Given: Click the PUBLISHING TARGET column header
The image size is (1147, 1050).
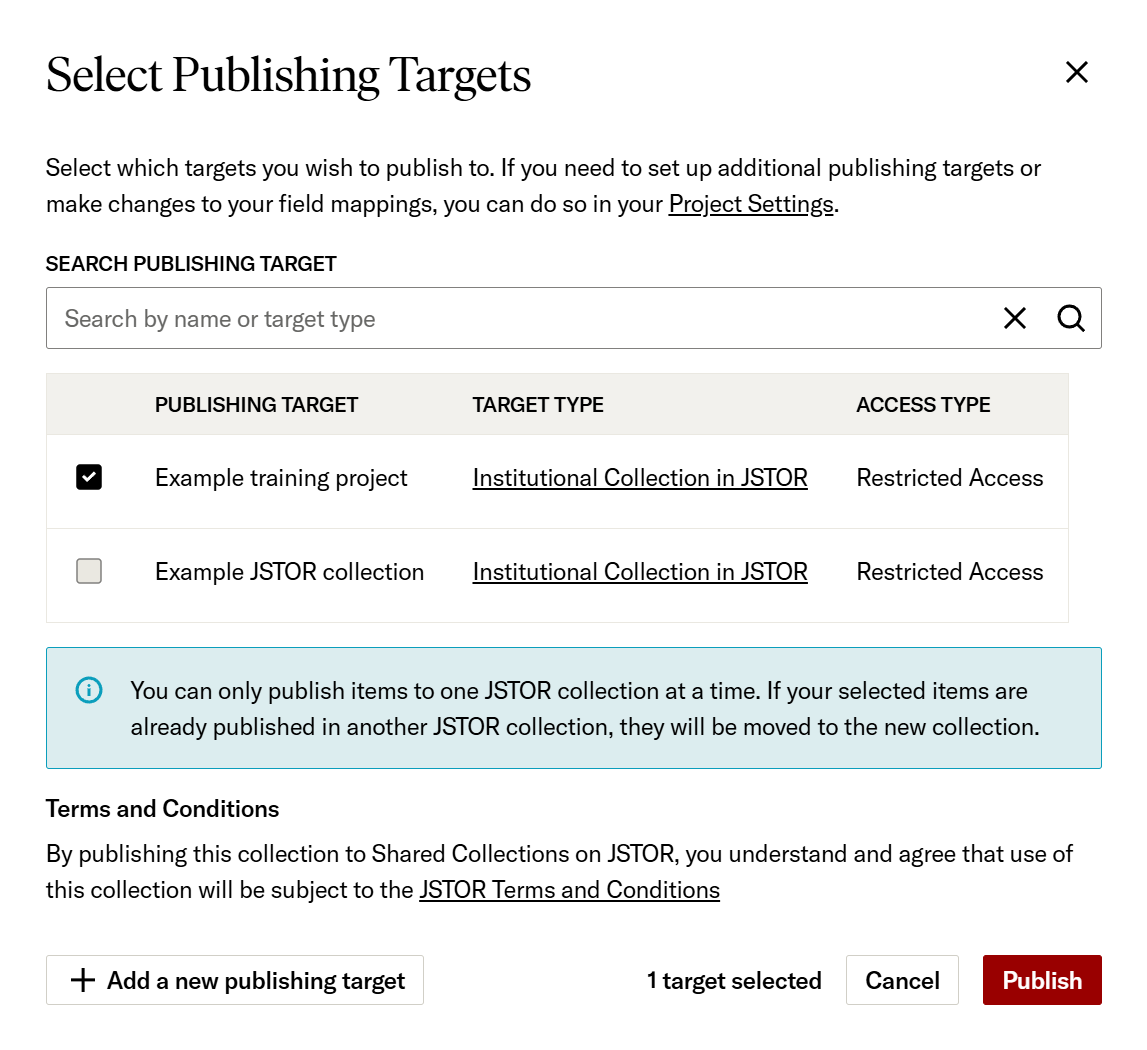Looking at the screenshot, I should 257,405.
